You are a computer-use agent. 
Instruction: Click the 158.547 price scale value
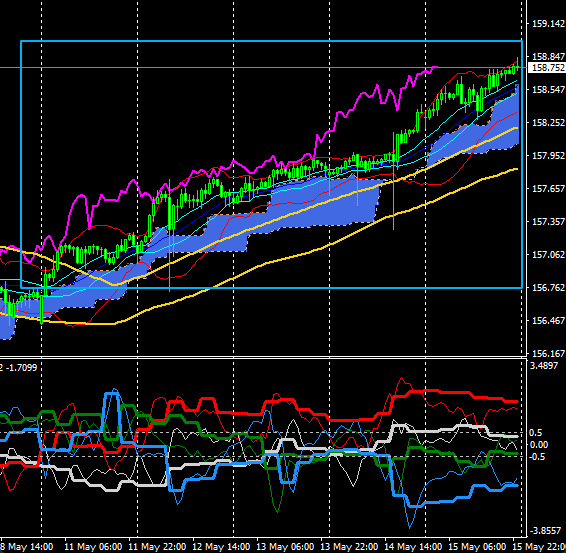(548, 90)
